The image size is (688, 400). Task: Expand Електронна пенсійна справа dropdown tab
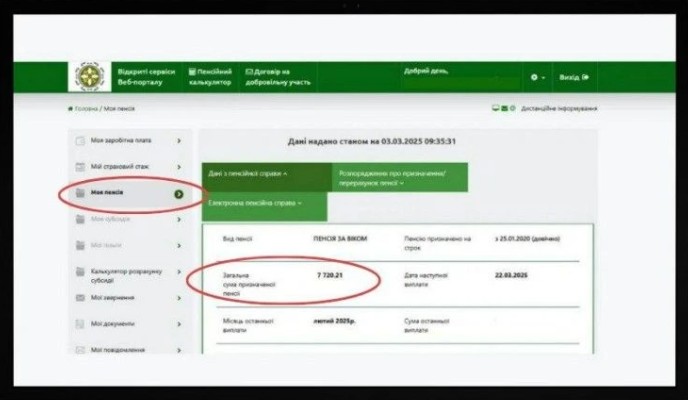[x=254, y=203]
